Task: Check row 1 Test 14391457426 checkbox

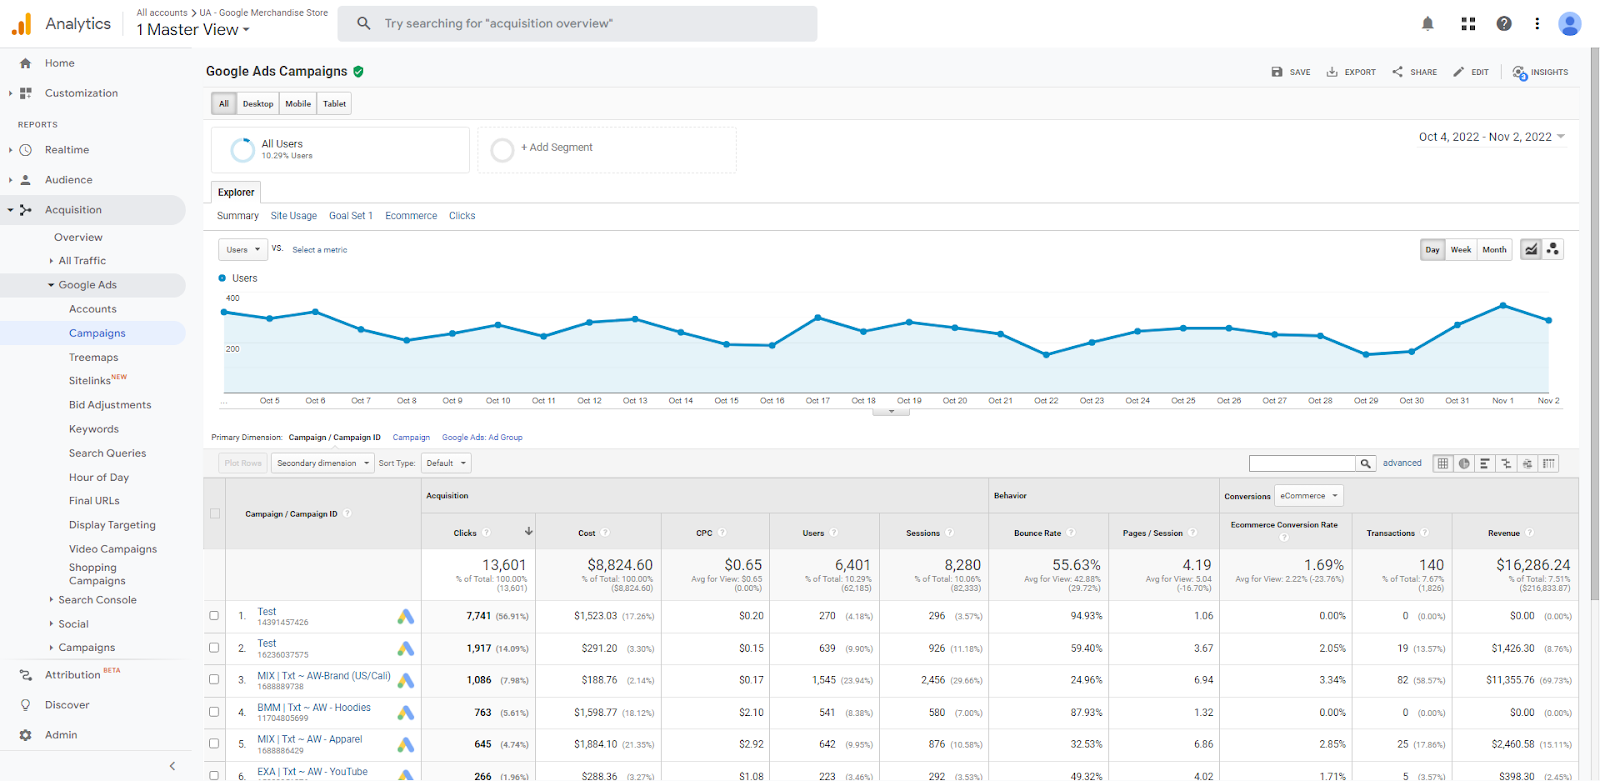Action: pos(214,616)
